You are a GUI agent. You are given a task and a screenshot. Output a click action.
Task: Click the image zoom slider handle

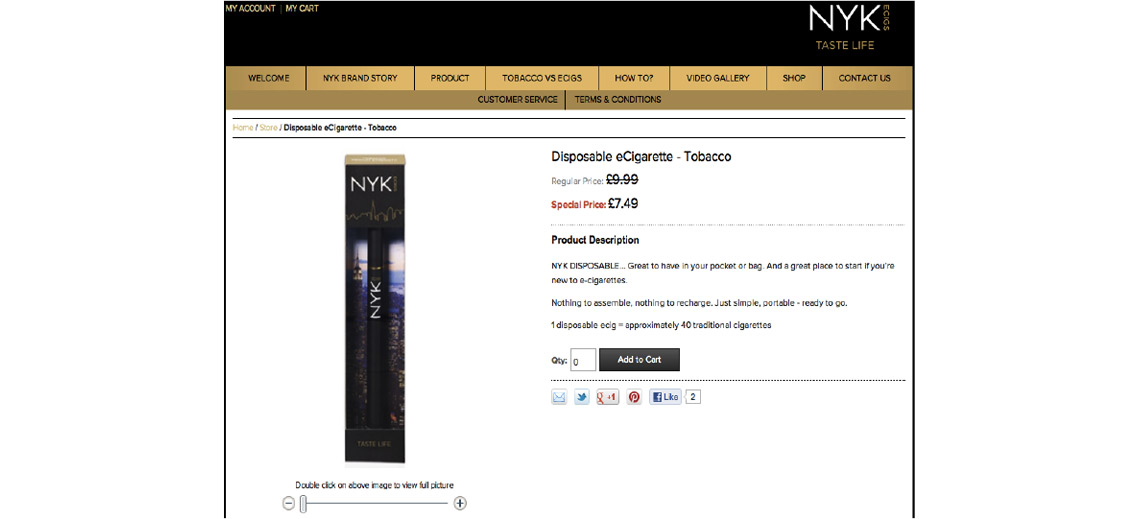pos(304,503)
